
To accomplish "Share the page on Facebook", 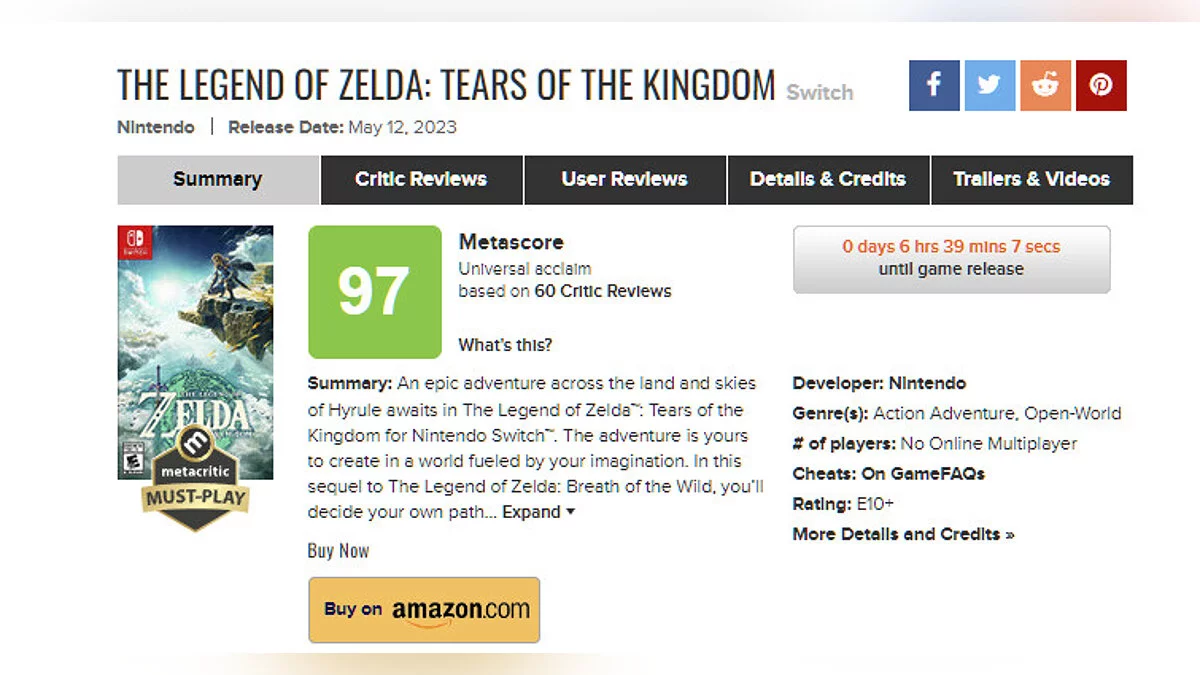I will point(934,85).
